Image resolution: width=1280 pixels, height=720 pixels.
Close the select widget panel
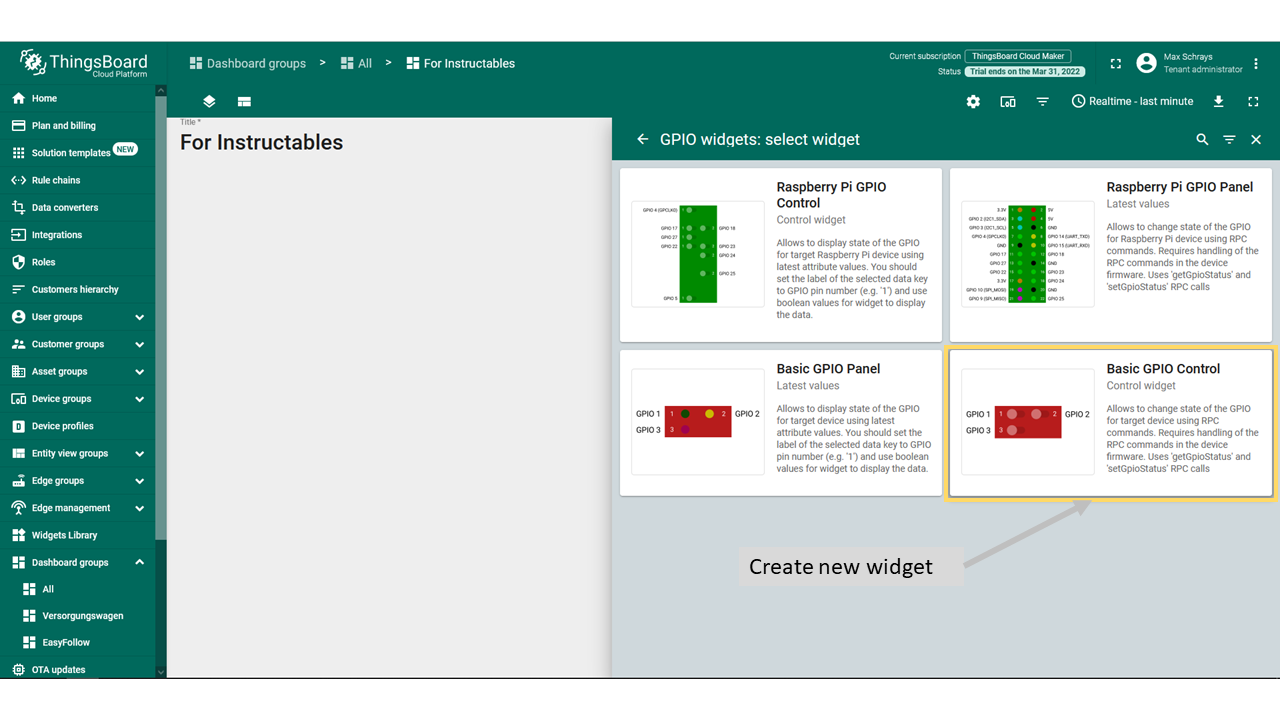(1256, 139)
